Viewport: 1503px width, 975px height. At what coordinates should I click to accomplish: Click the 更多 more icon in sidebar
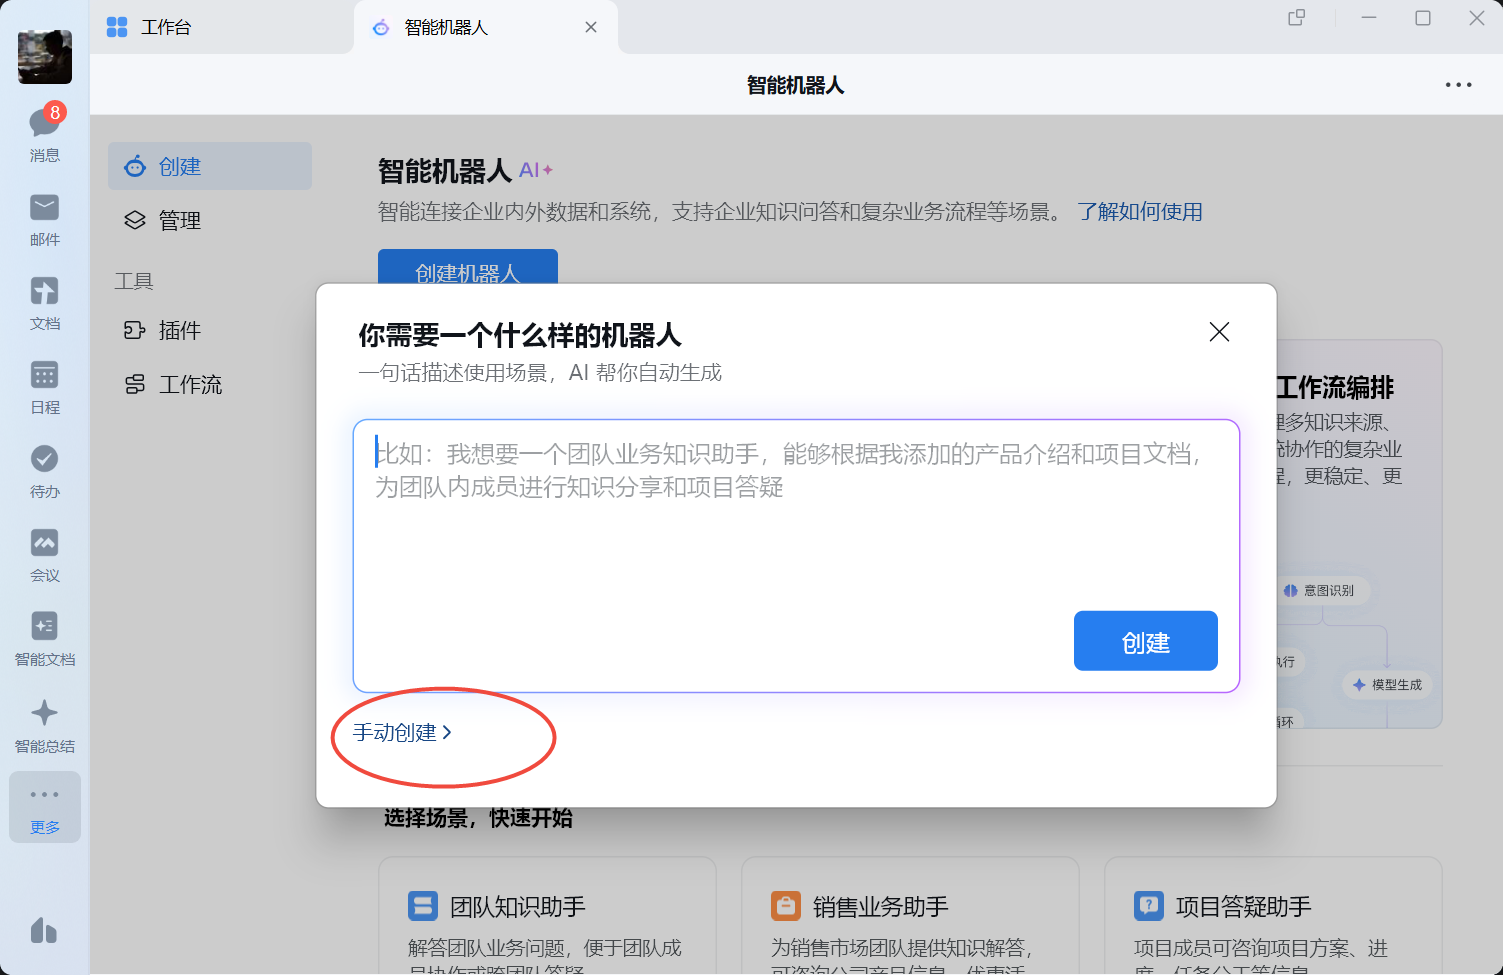(x=45, y=807)
